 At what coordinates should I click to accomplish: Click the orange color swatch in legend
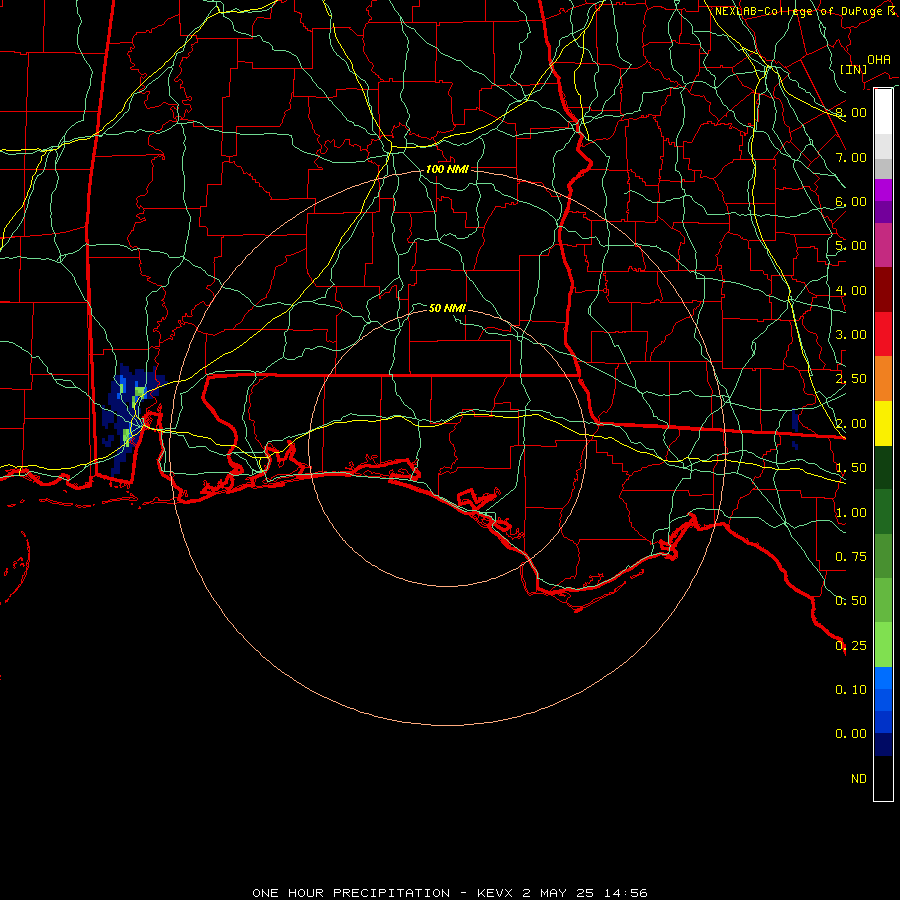883,379
